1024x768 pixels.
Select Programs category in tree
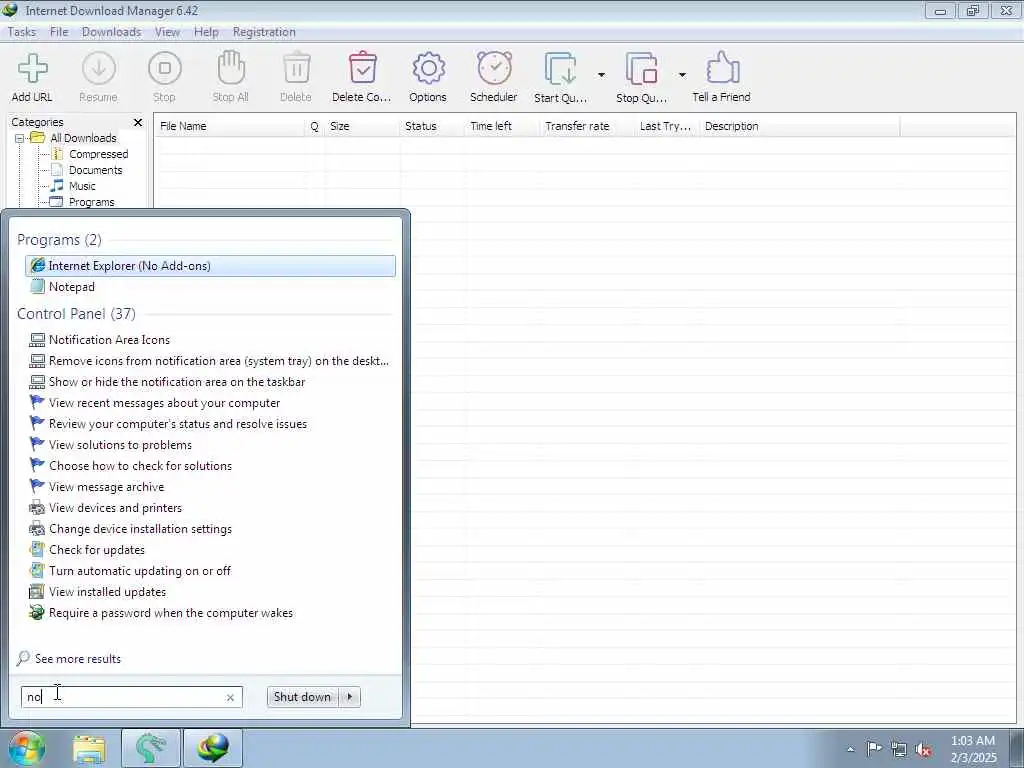[91, 202]
